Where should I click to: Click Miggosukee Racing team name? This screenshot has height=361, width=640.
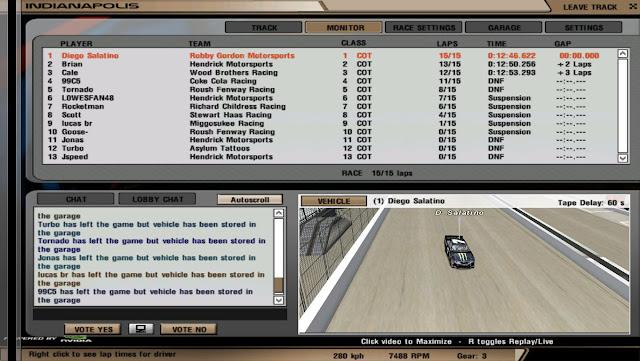pyautogui.click(x=227, y=123)
